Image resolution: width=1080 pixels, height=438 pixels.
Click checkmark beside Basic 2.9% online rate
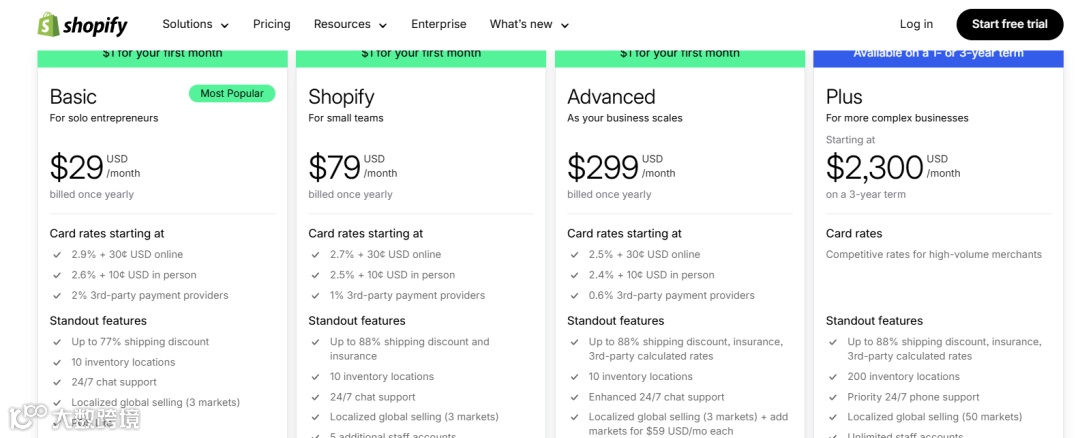click(x=57, y=255)
